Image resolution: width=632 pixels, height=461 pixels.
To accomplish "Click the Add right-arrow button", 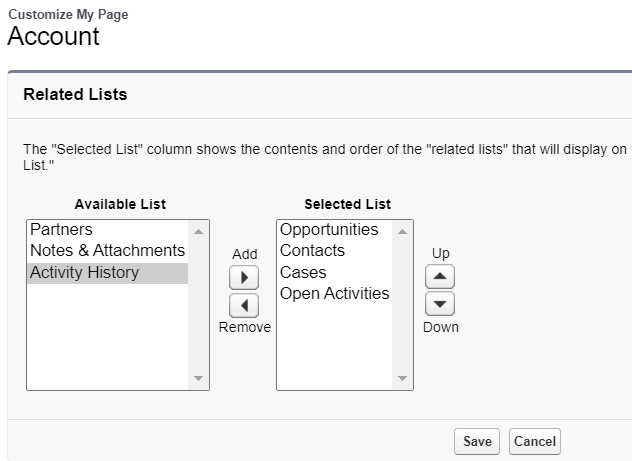I will coord(244,277).
